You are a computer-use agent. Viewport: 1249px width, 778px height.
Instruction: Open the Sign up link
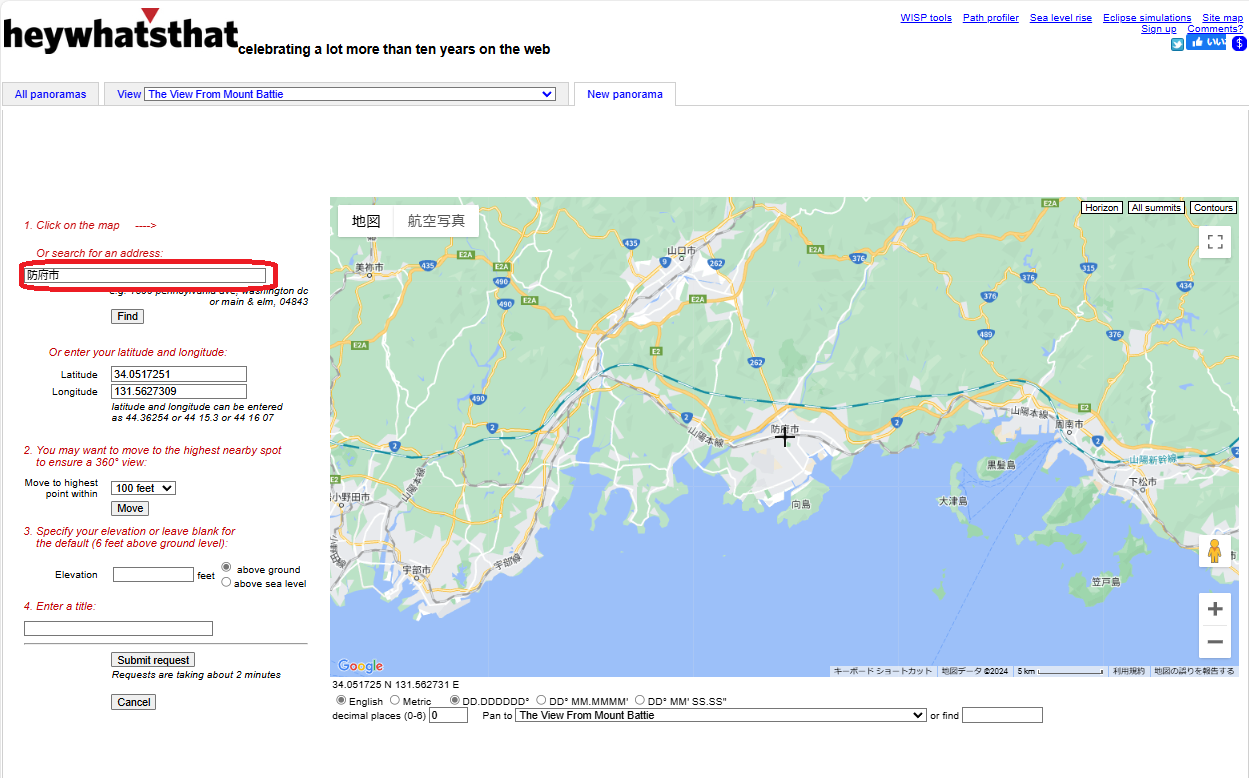tap(1159, 29)
